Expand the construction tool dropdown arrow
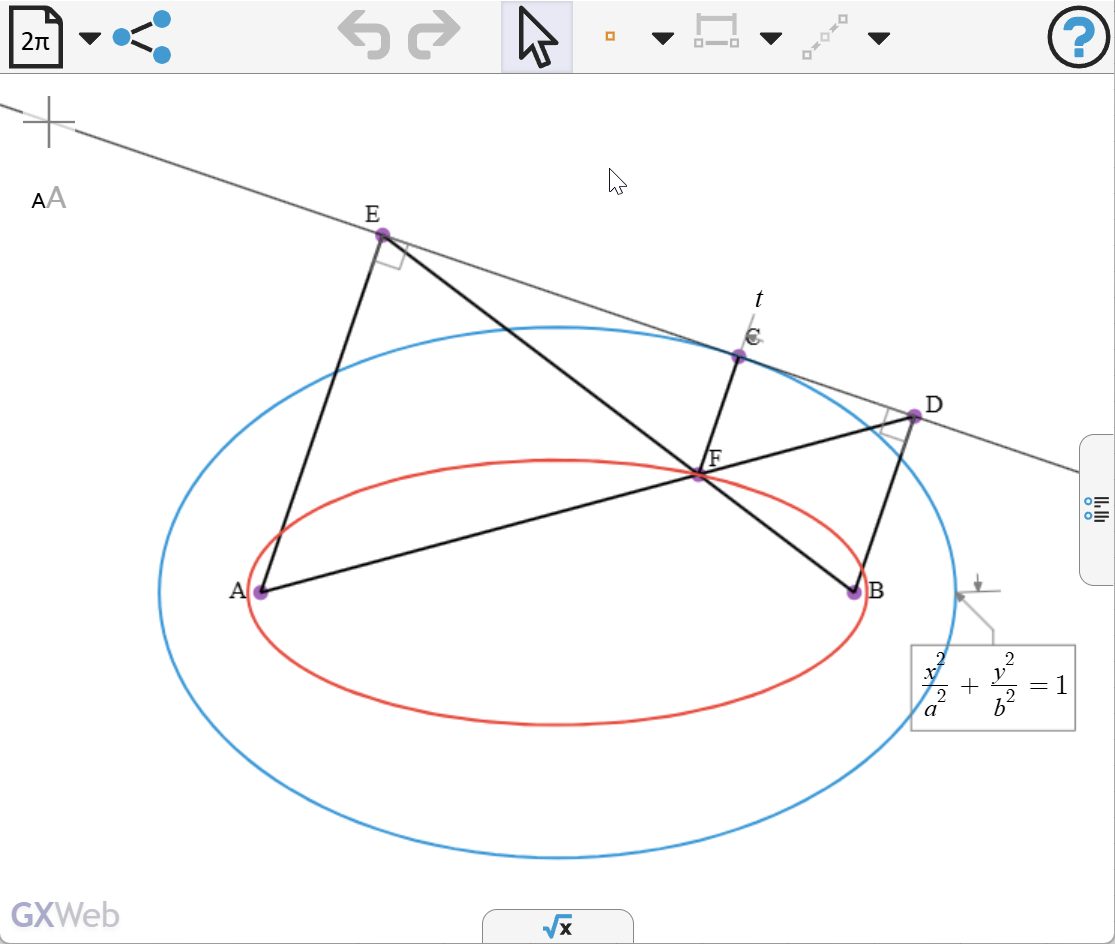Viewport: 1115px width, 944px height. 879,38
